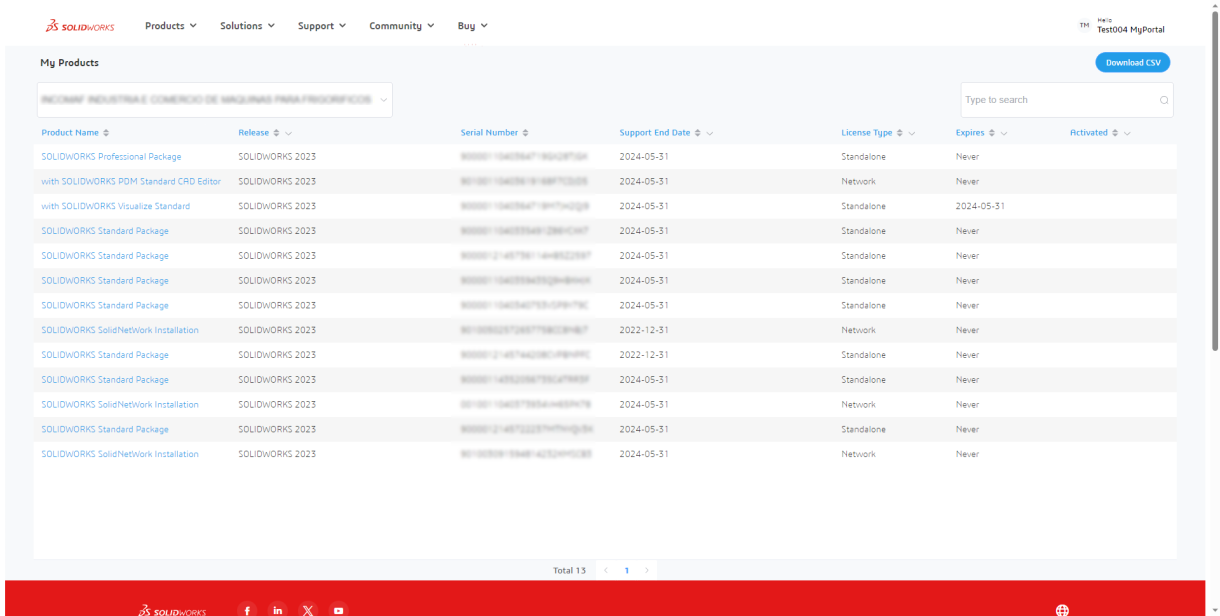1220x616 pixels.
Task: Go to previous page arrow in pagination
Action: click(x=606, y=570)
